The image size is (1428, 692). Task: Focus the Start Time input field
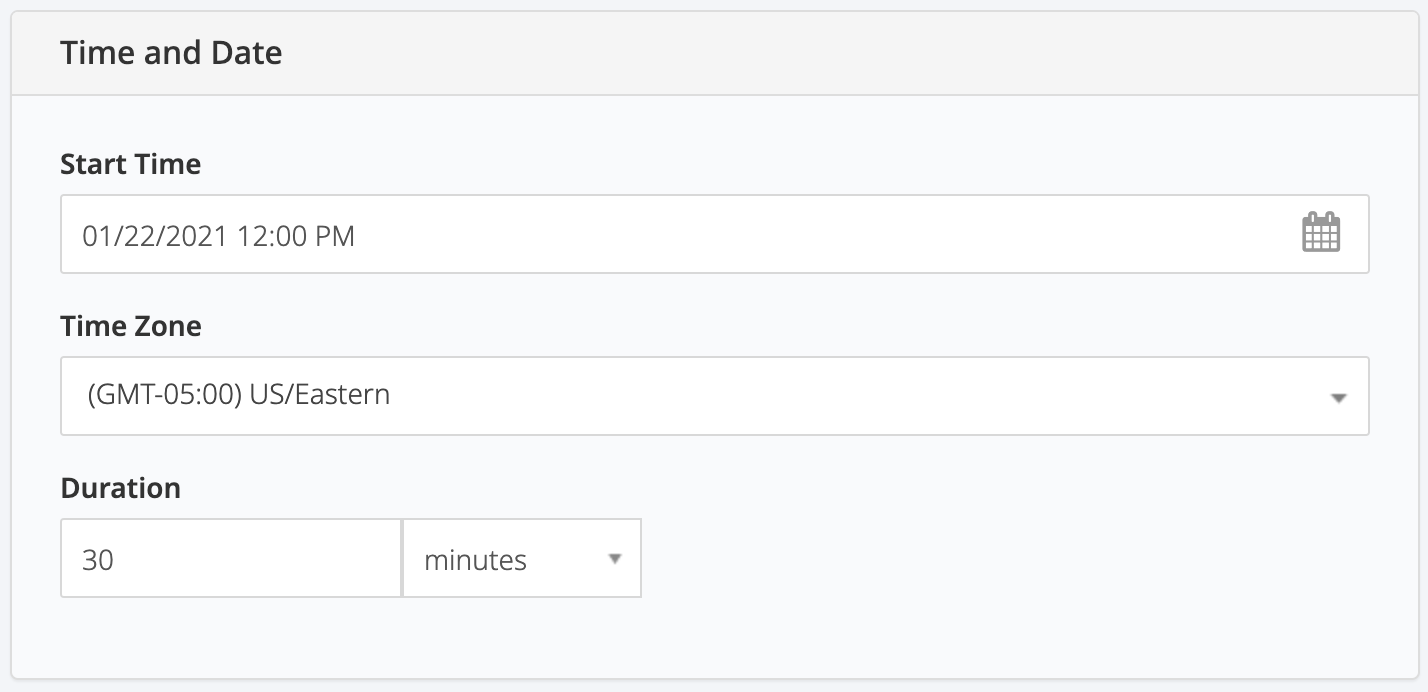tap(715, 234)
